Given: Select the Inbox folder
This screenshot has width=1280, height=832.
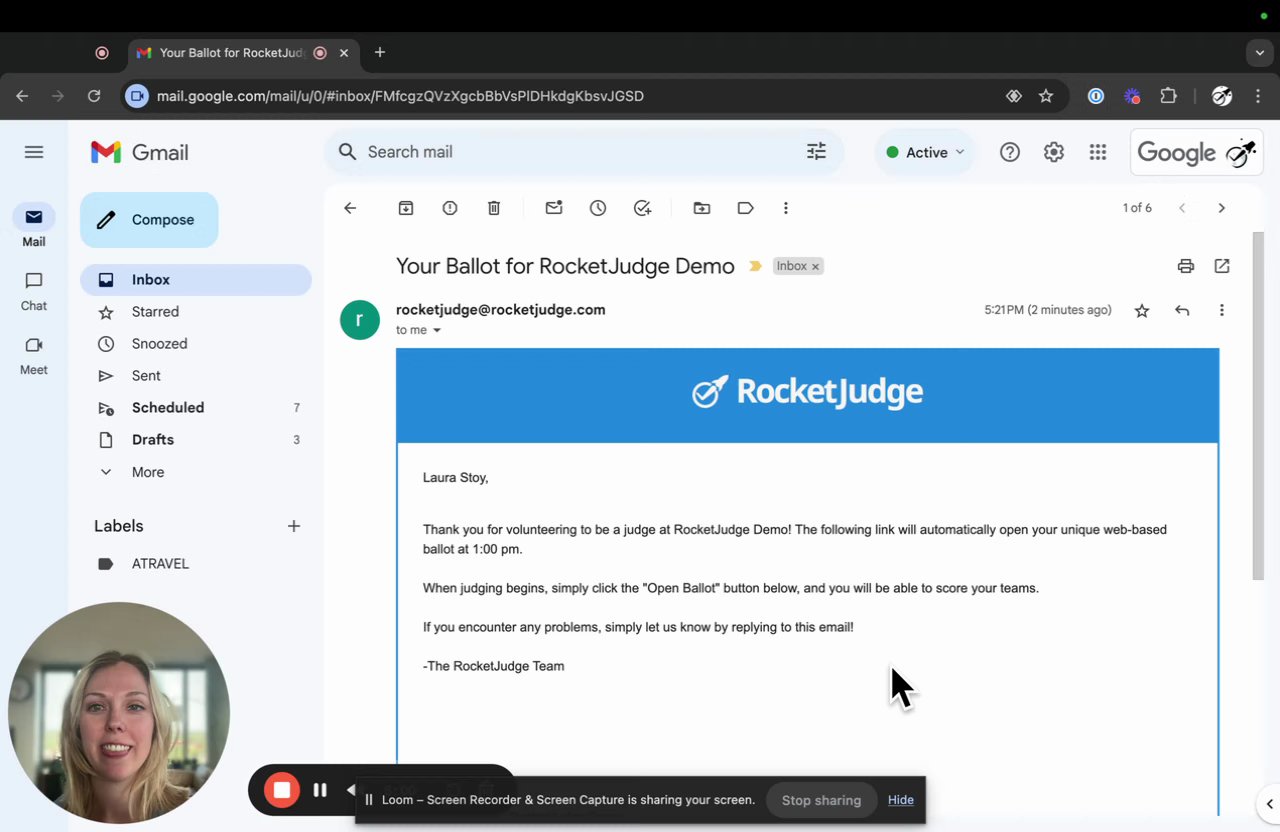Looking at the screenshot, I should (x=196, y=280).
